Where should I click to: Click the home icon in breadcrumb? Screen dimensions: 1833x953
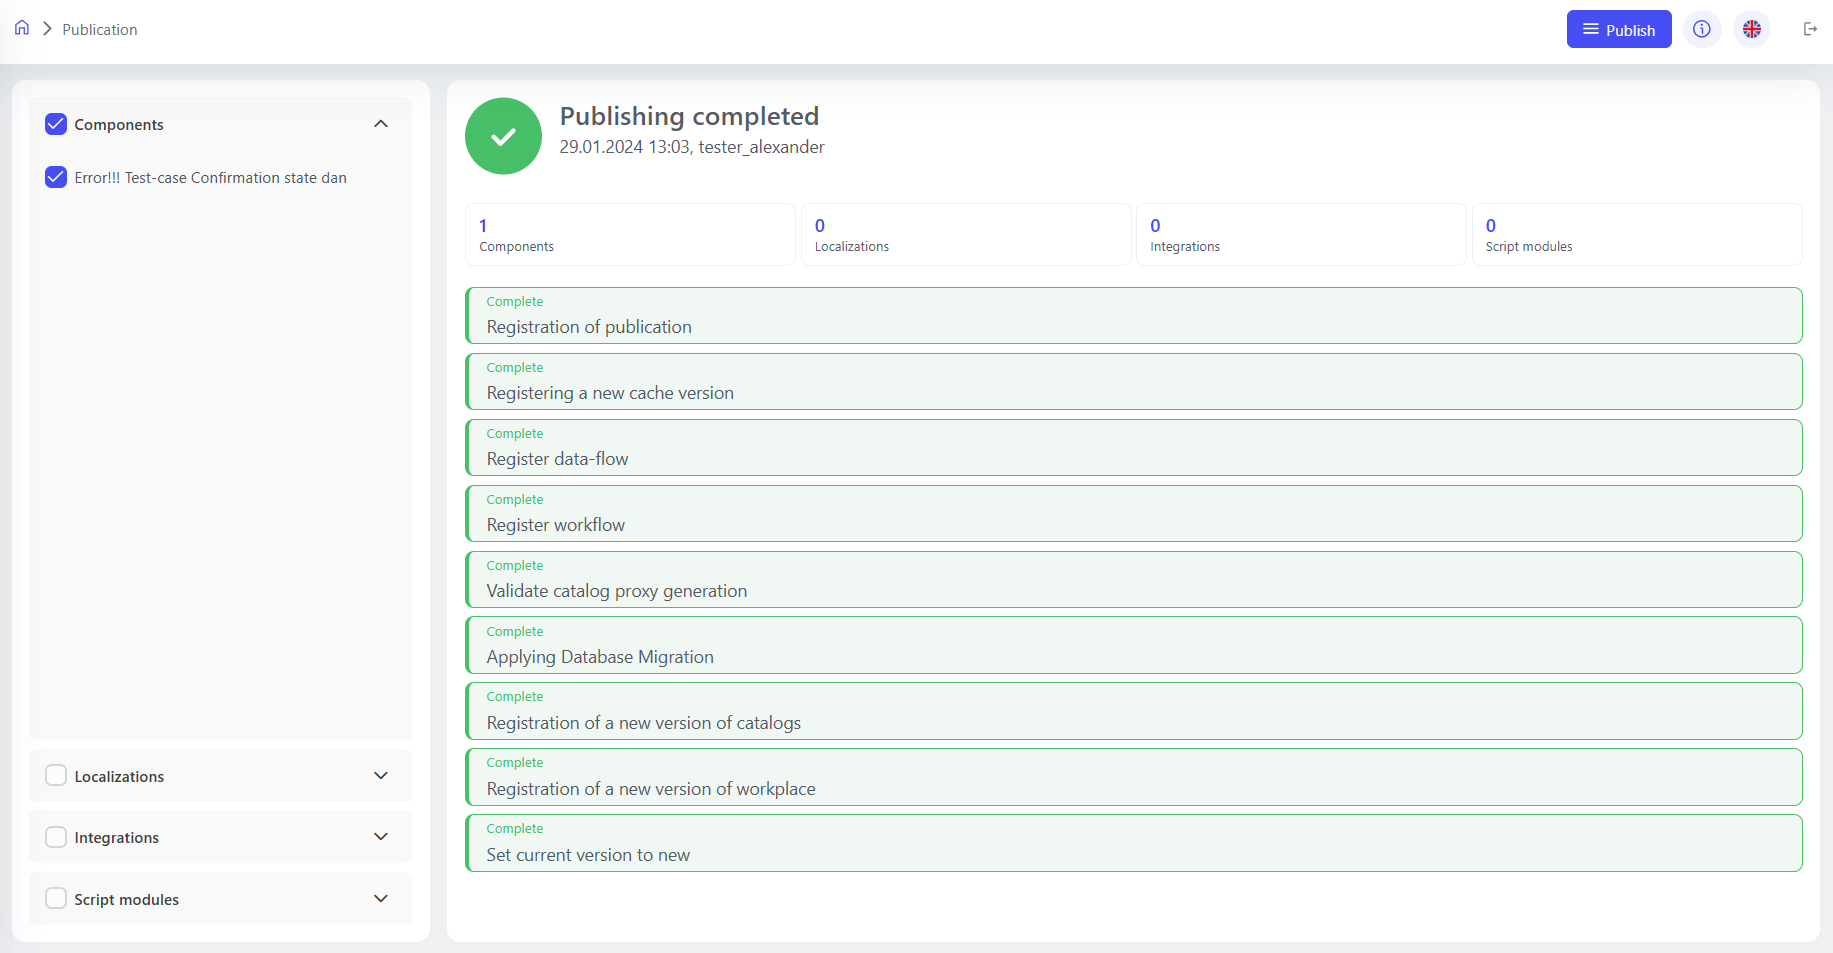point(22,28)
